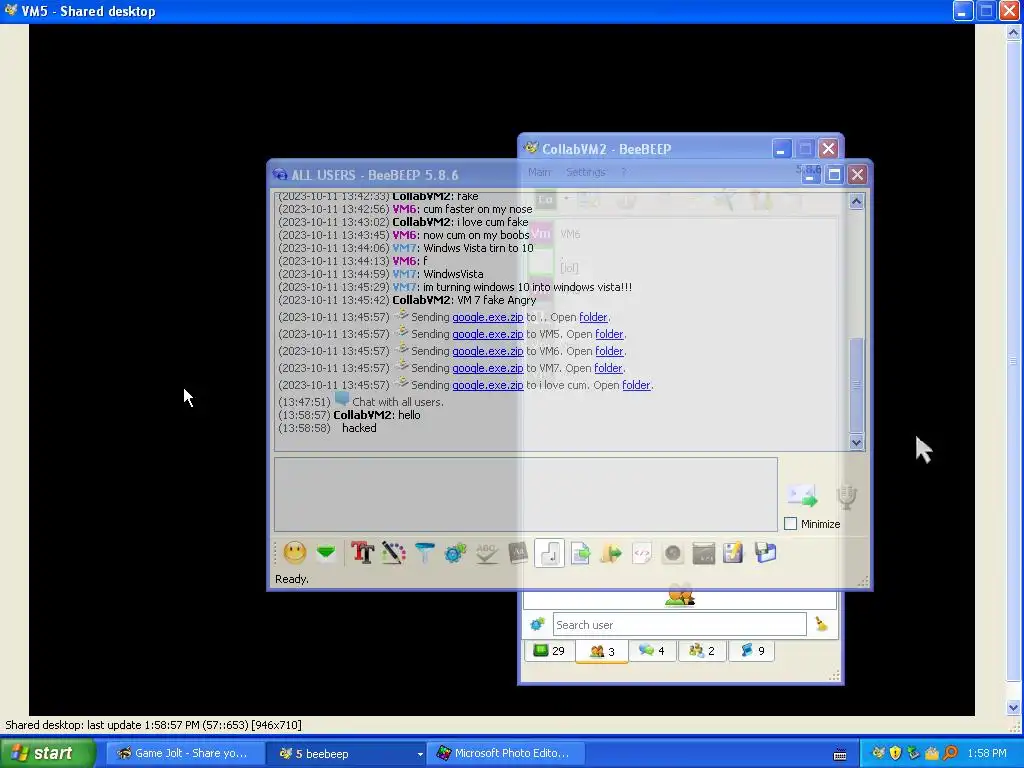Click the 'Shared desktop: last update' status text

153,725
